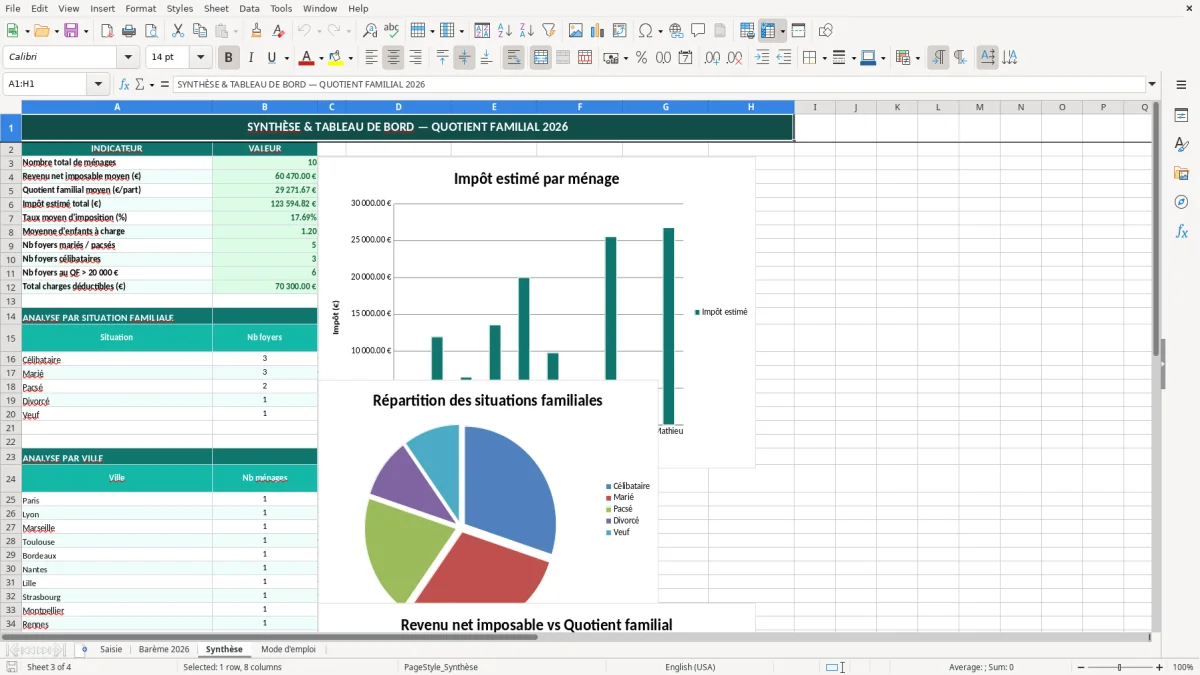Click the Save document icon

71,31
